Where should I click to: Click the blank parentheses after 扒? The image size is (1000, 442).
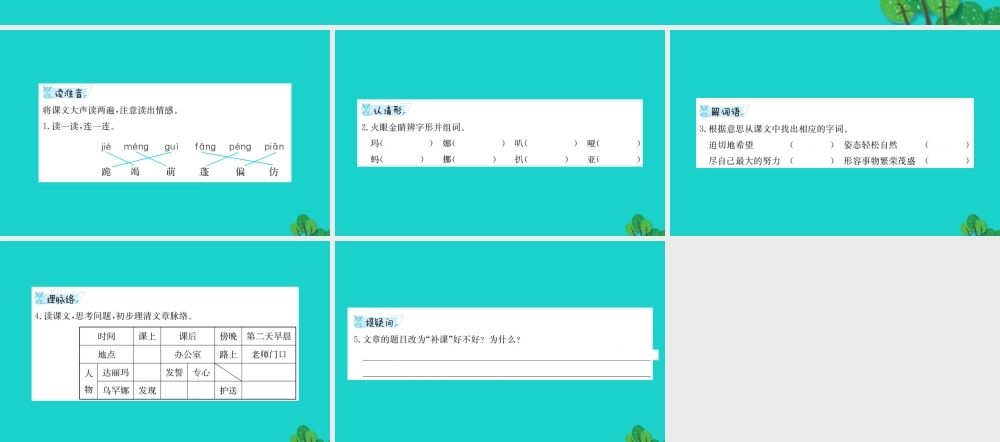click(546, 159)
